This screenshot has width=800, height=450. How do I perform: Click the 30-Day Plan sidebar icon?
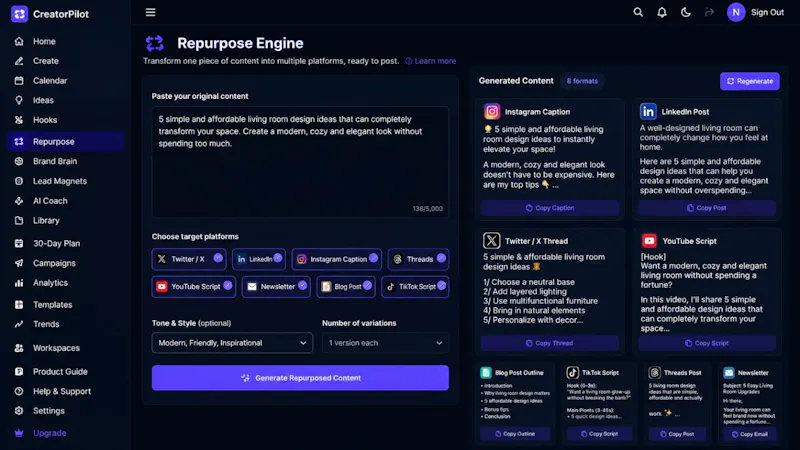(19, 243)
